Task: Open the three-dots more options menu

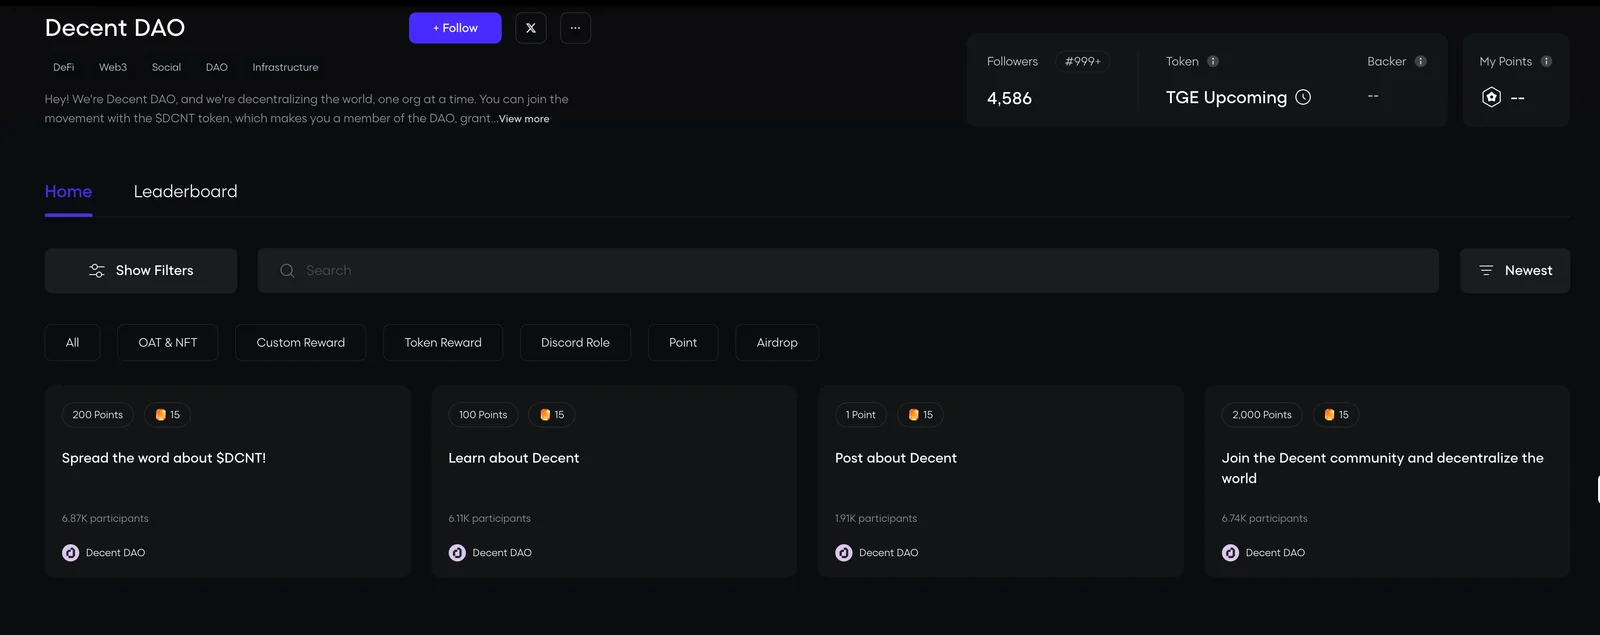Action: pos(575,28)
